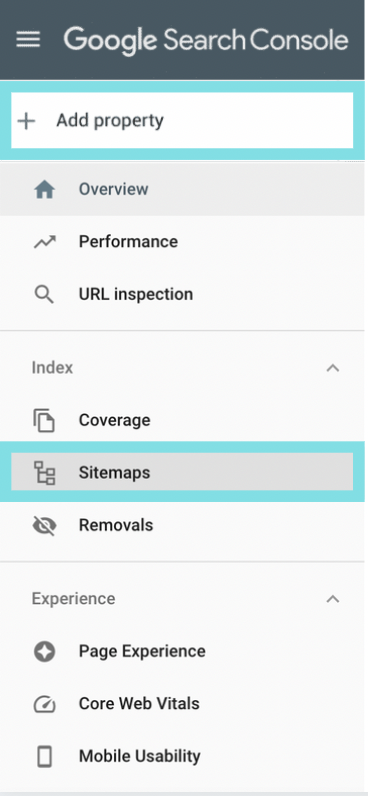Open the hamburger navigation menu
Image resolution: width=368 pixels, height=796 pixels.
click(28, 39)
